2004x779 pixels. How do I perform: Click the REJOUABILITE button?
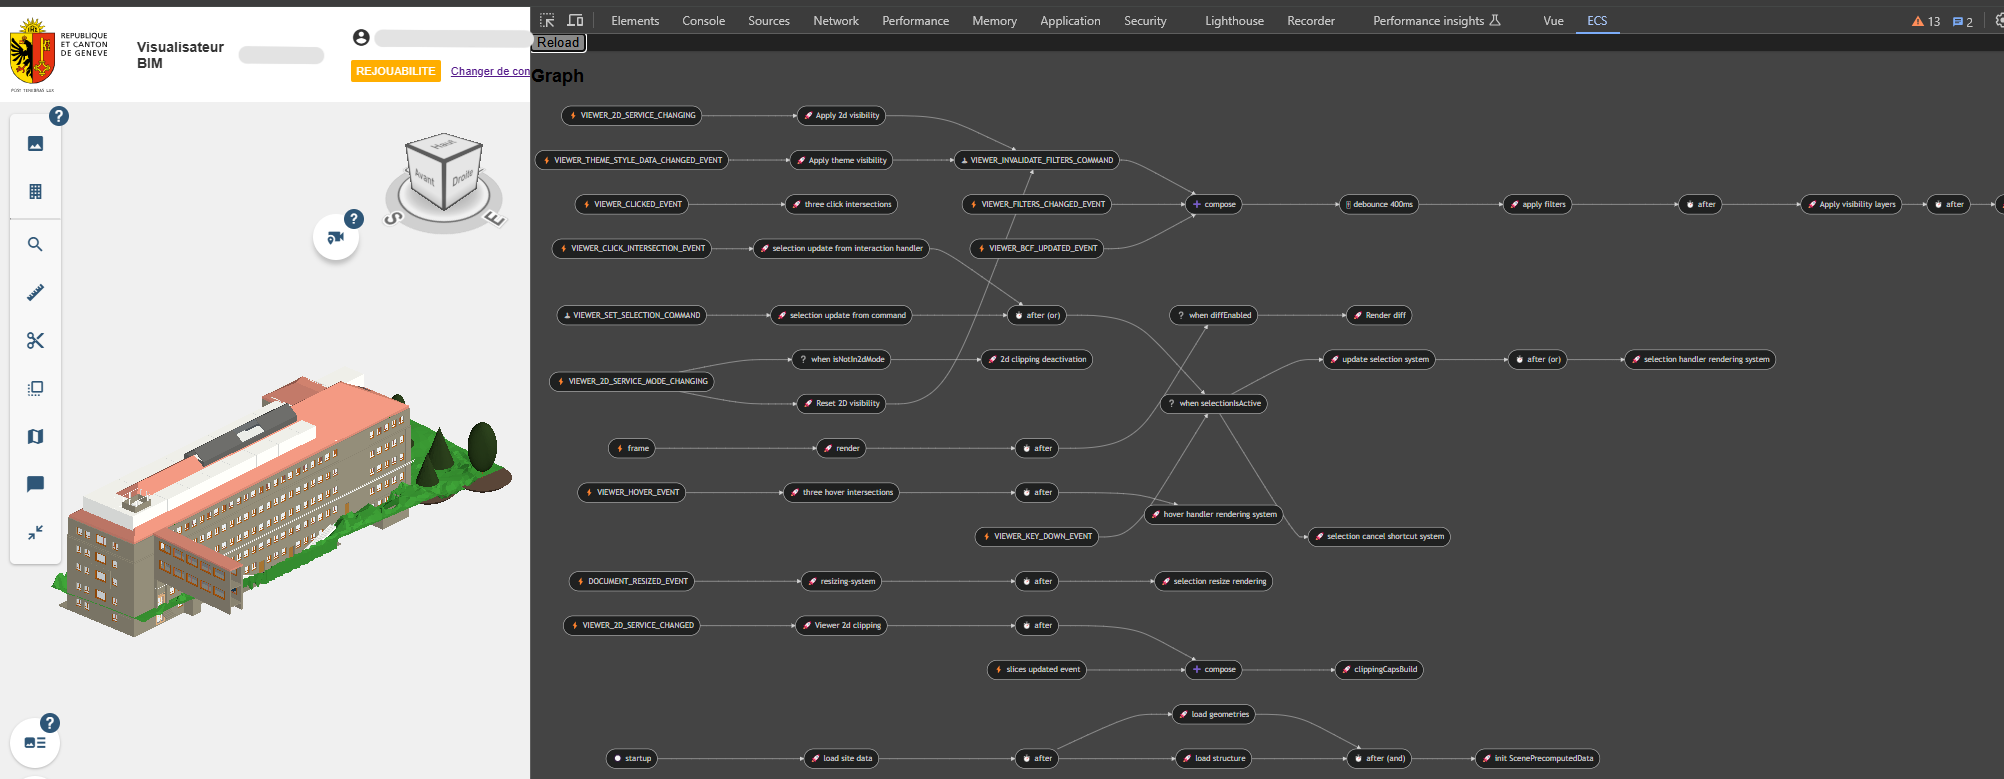point(396,71)
